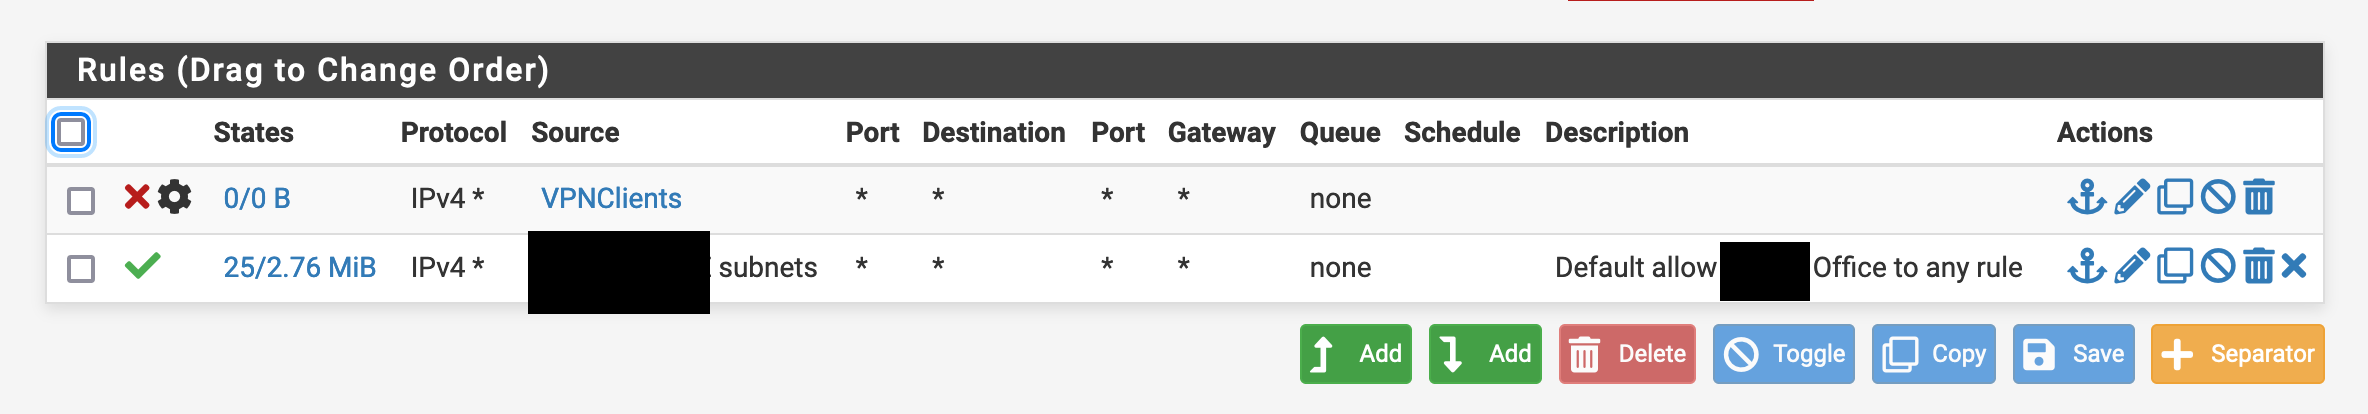This screenshot has height=414, width=2368.
Task: Open gear advanced settings icon on first rule
Action: (x=175, y=197)
